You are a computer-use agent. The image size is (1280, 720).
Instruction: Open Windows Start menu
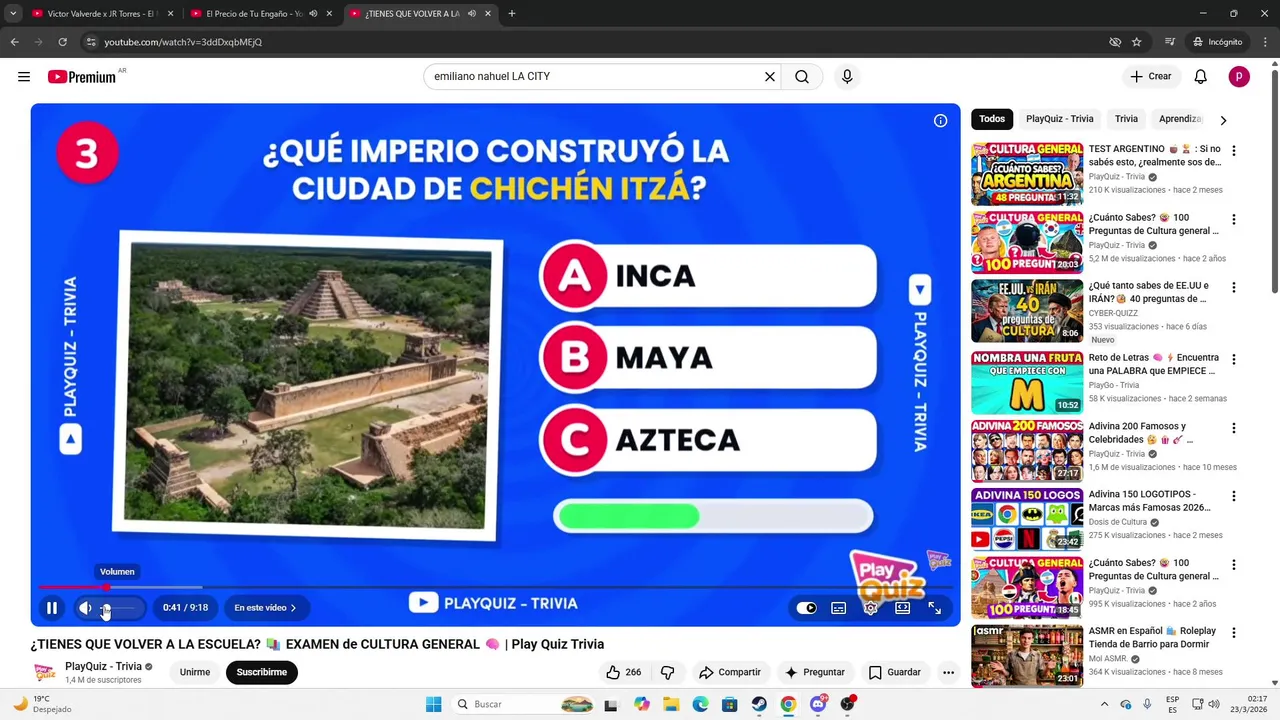pyautogui.click(x=433, y=704)
